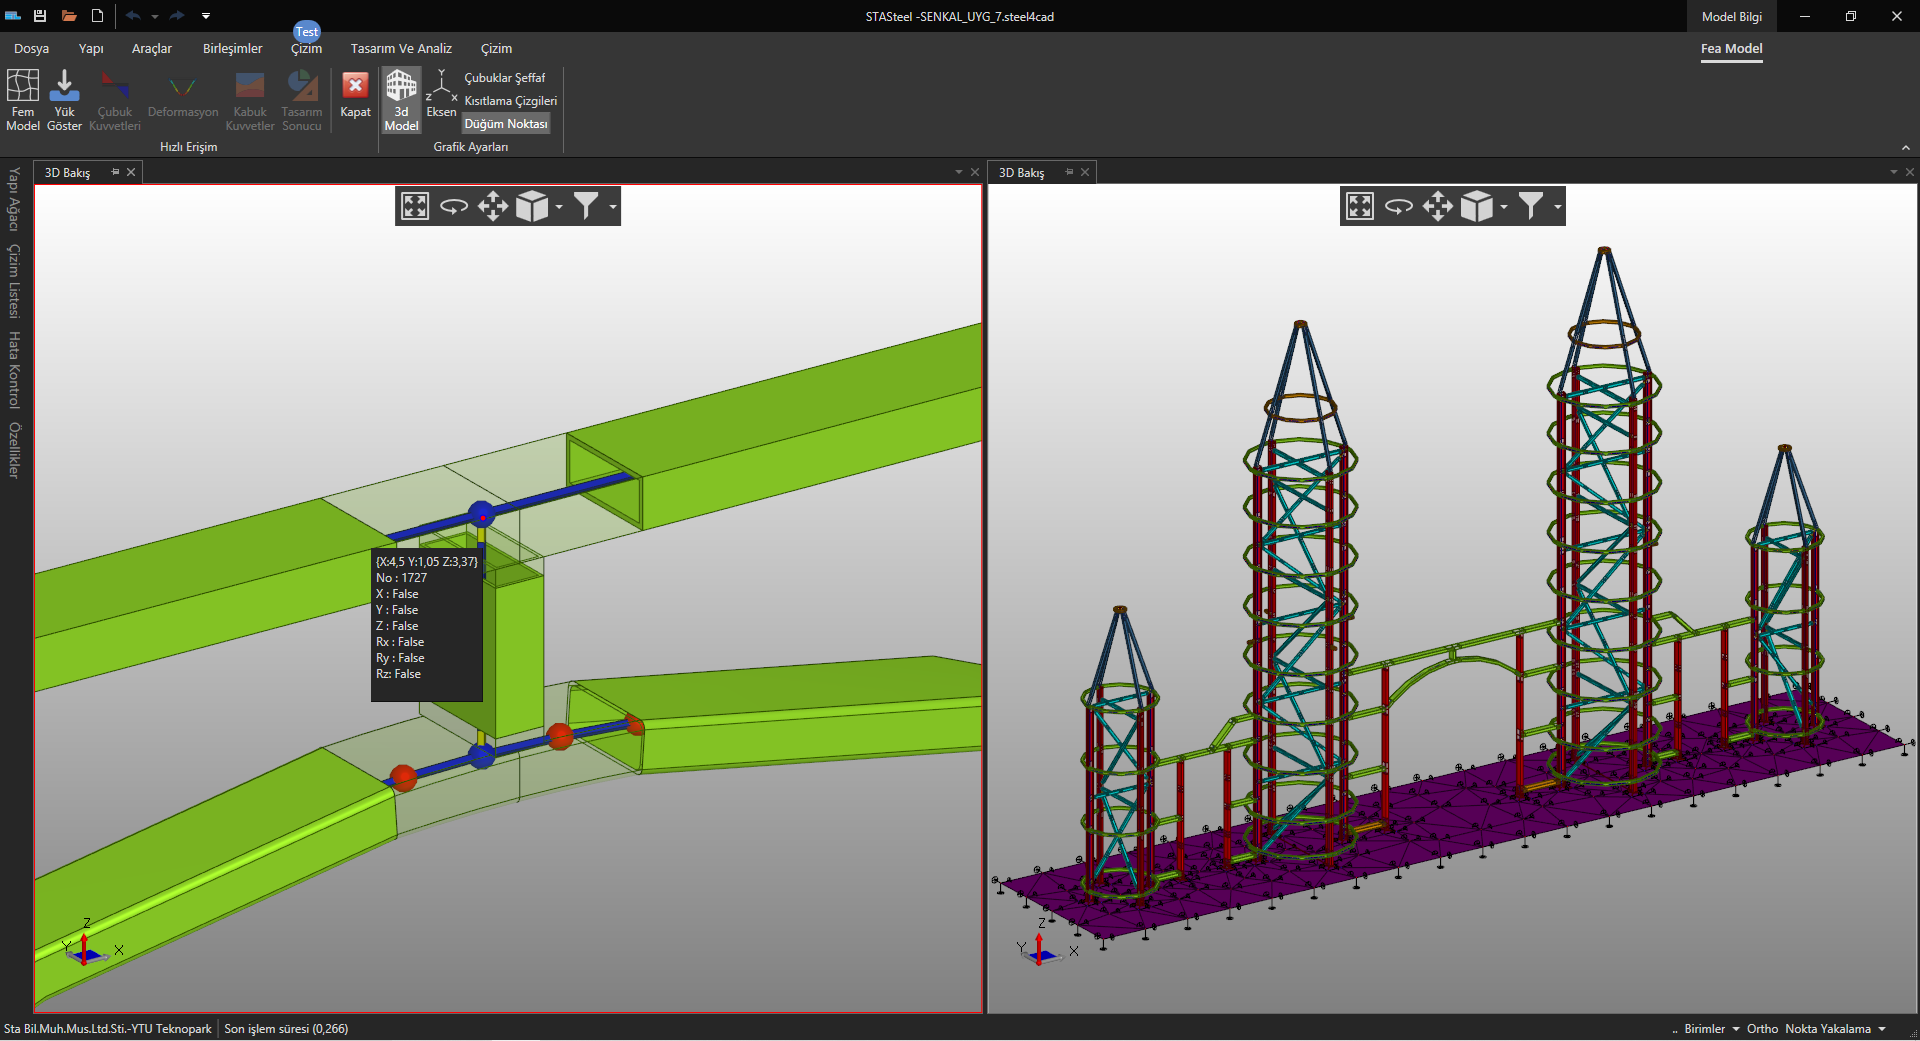Viewport: 1920px width, 1041px height.
Task: Zoom extents in left 3D viewport
Action: click(x=415, y=207)
